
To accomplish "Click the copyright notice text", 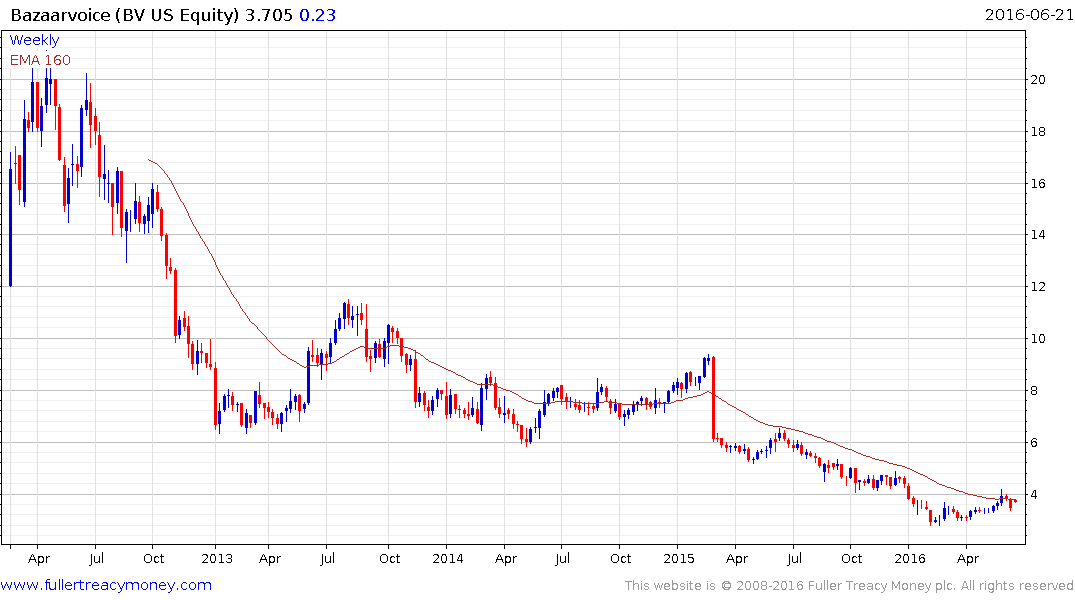I will [849, 586].
